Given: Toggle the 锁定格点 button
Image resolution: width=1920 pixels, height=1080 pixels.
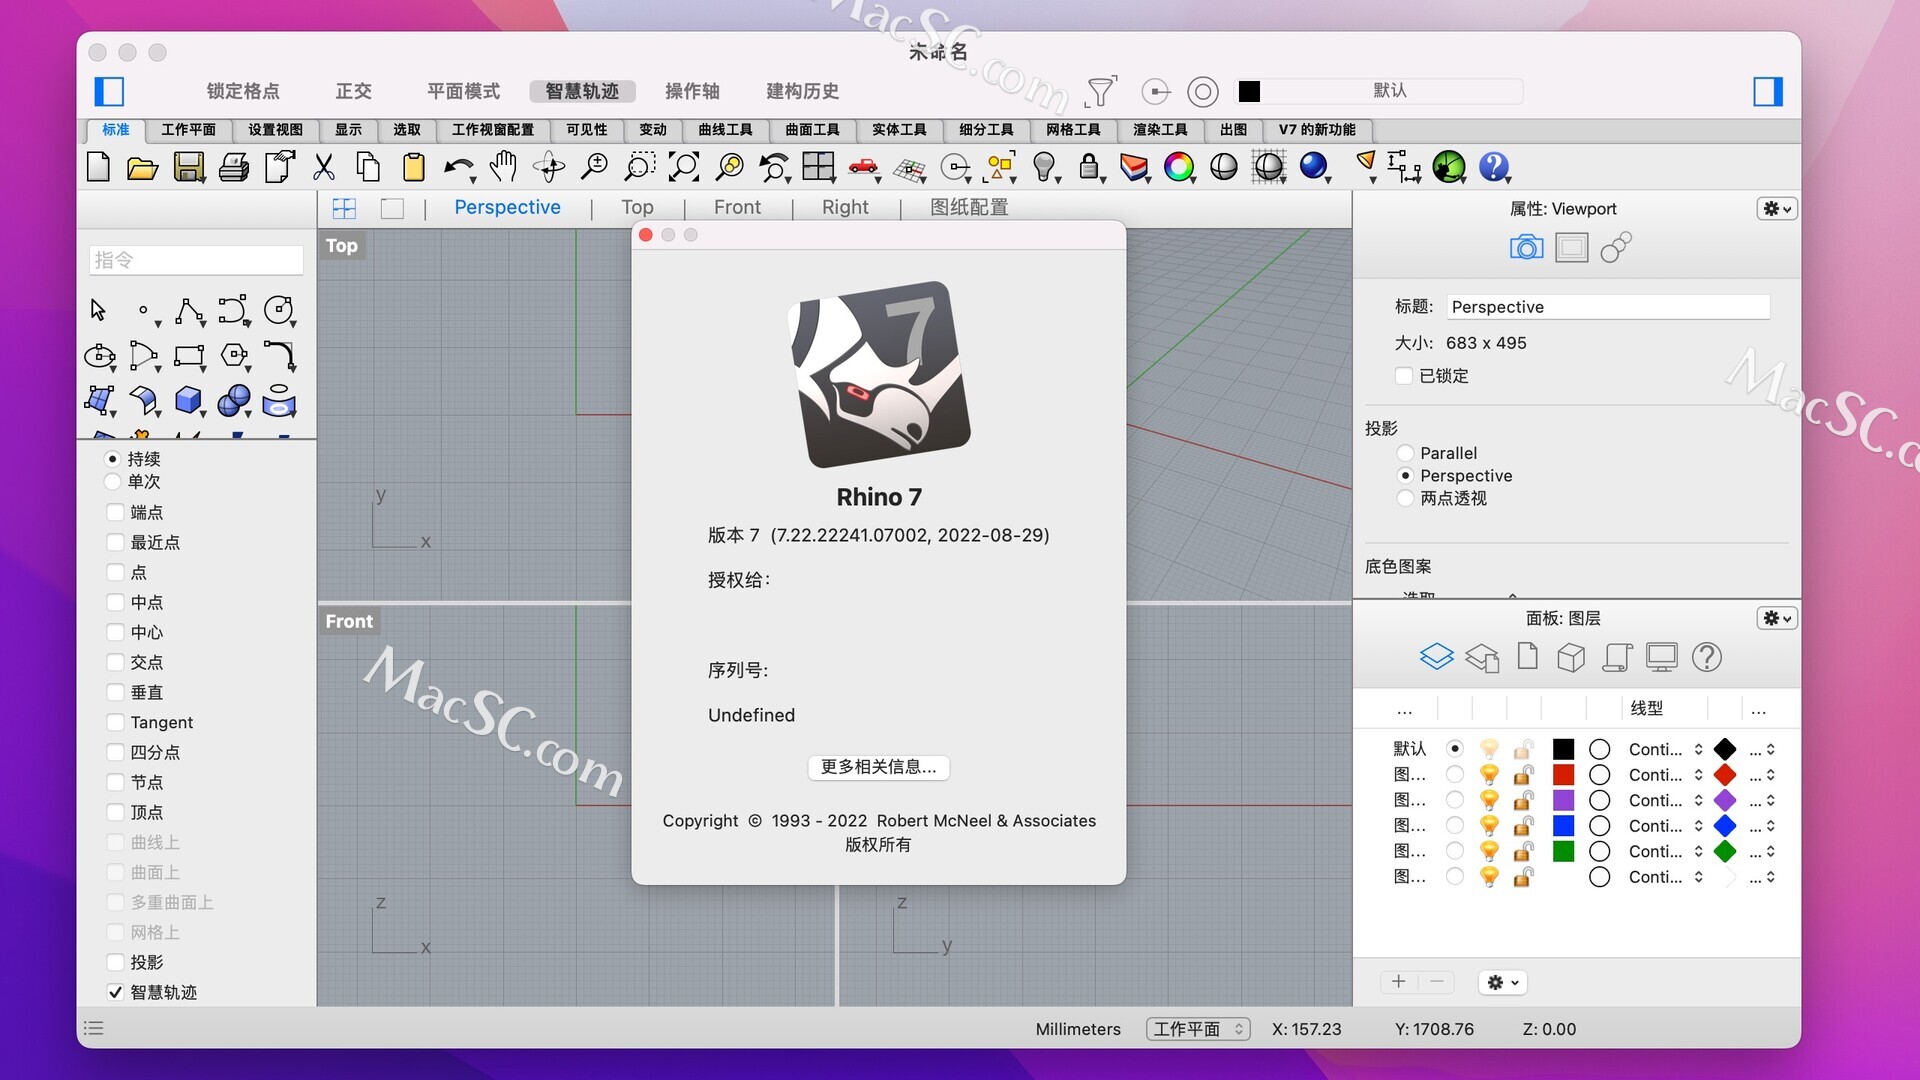Looking at the screenshot, I should point(243,91).
